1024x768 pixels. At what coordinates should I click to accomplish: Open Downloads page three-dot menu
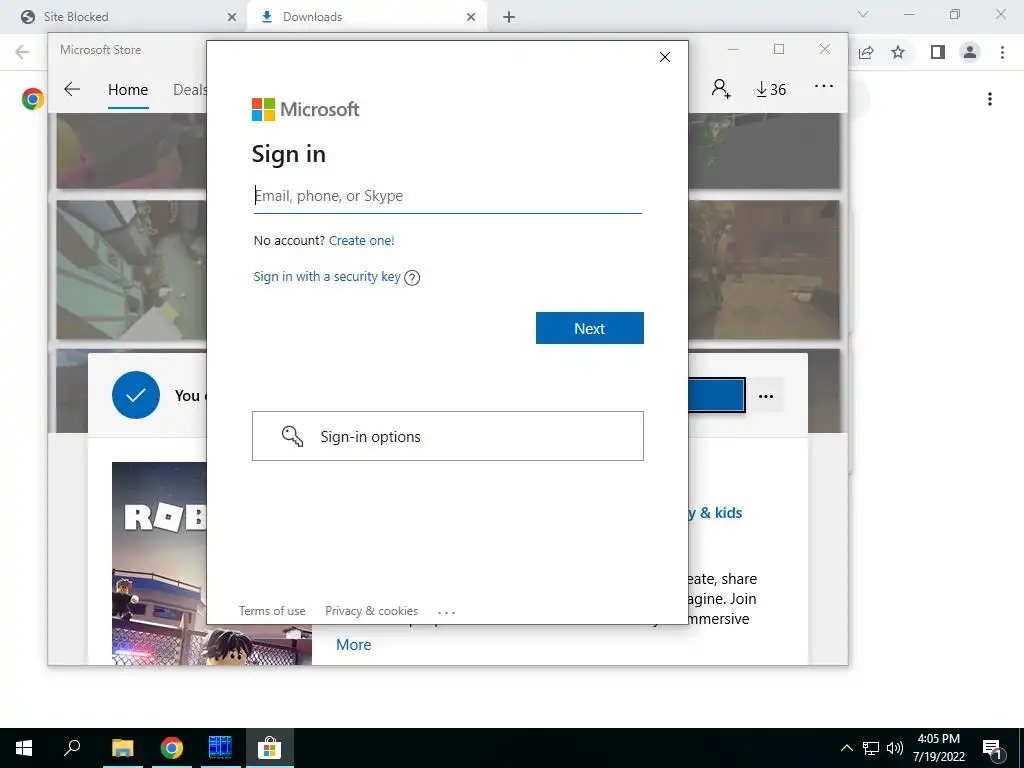(990, 99)
